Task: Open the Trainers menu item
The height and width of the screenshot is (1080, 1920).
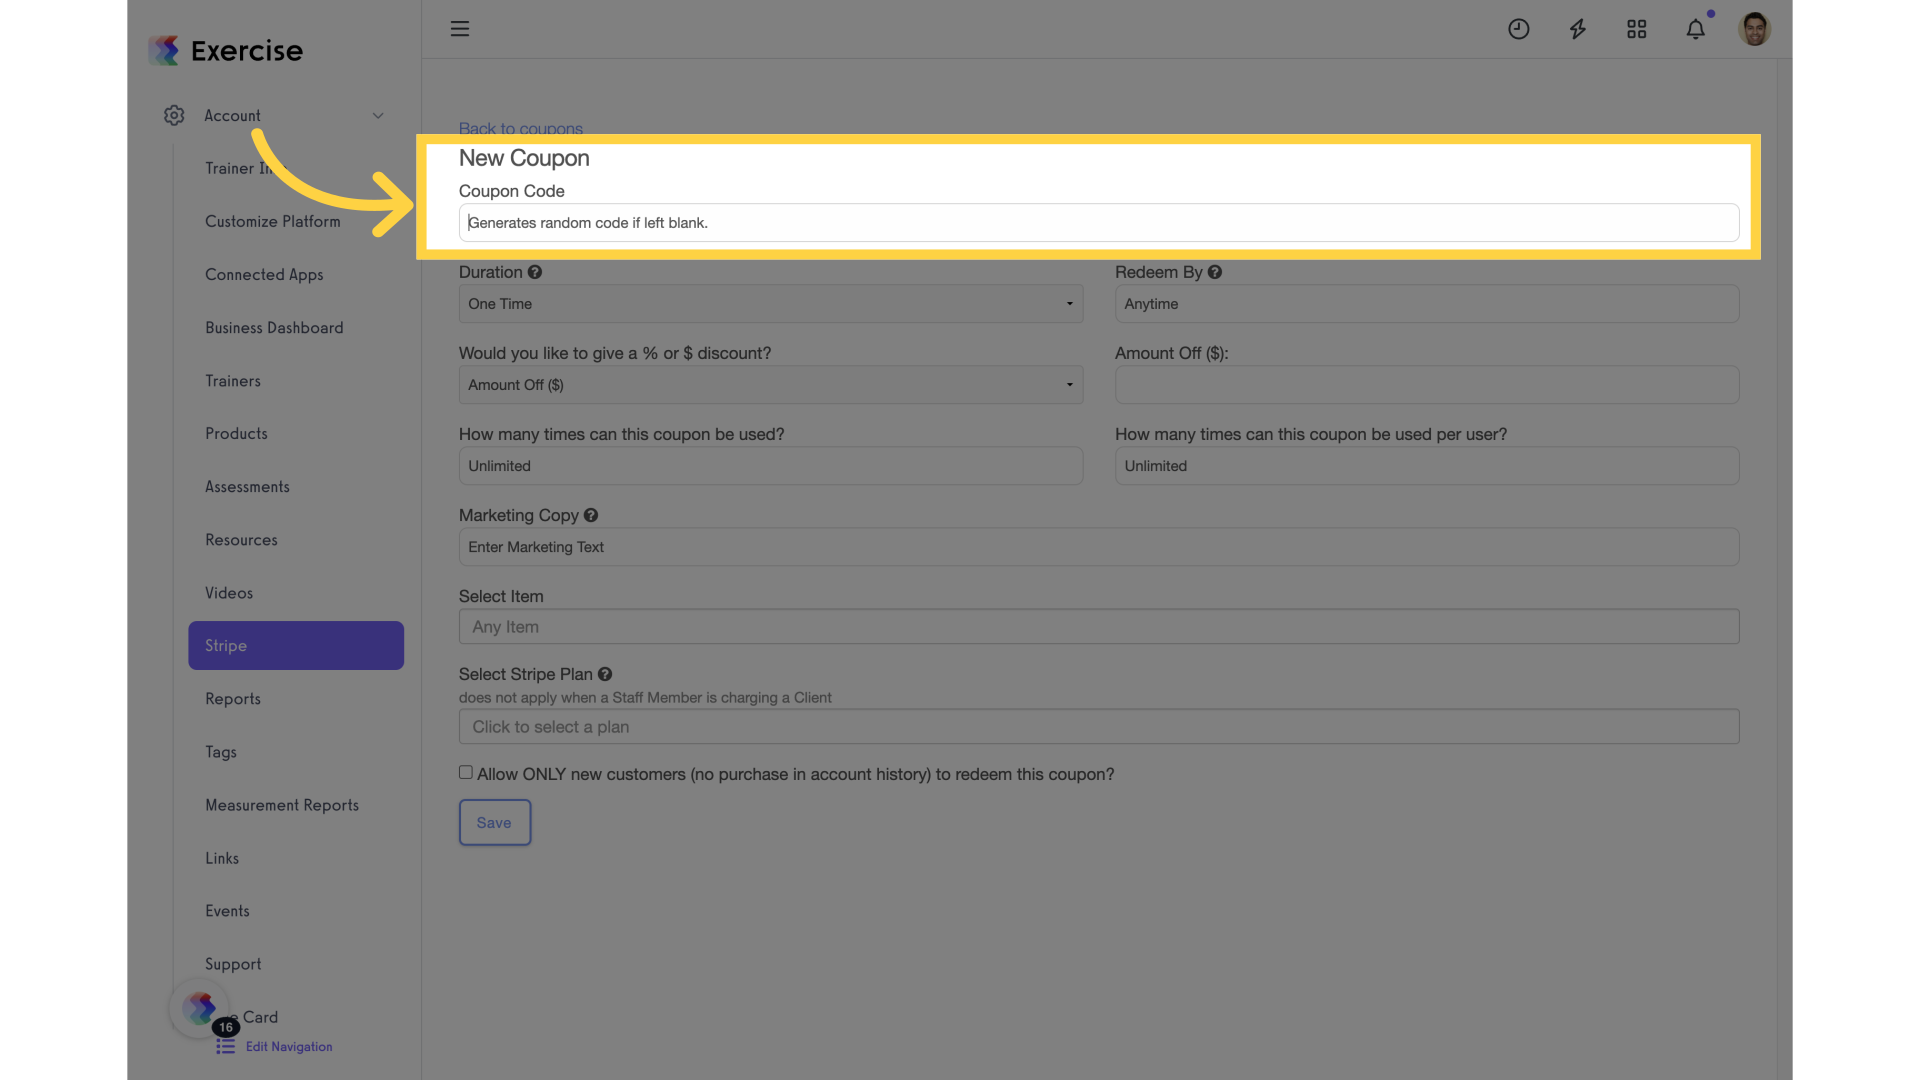Action: tap(233, 381)
